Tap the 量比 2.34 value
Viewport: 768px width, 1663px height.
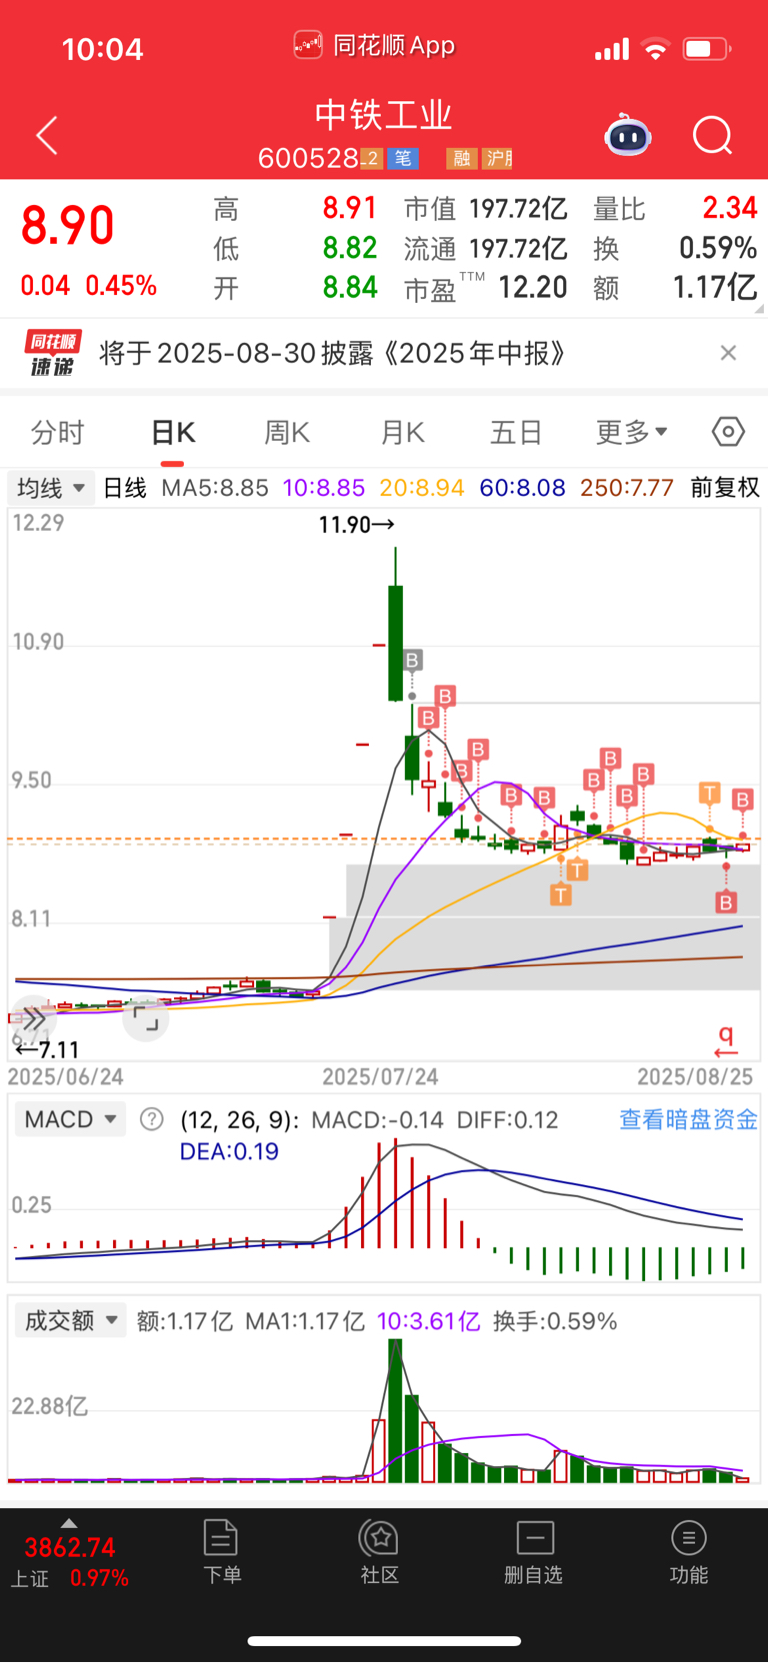point(730,208)
